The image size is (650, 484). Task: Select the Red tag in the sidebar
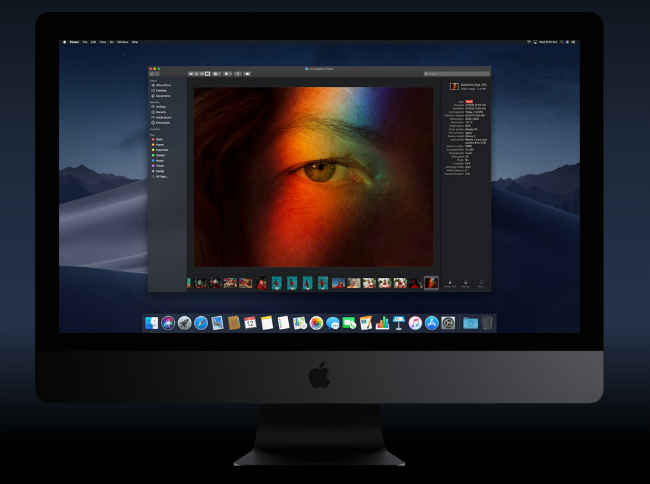pyautogui.click(x=158, y=139)
